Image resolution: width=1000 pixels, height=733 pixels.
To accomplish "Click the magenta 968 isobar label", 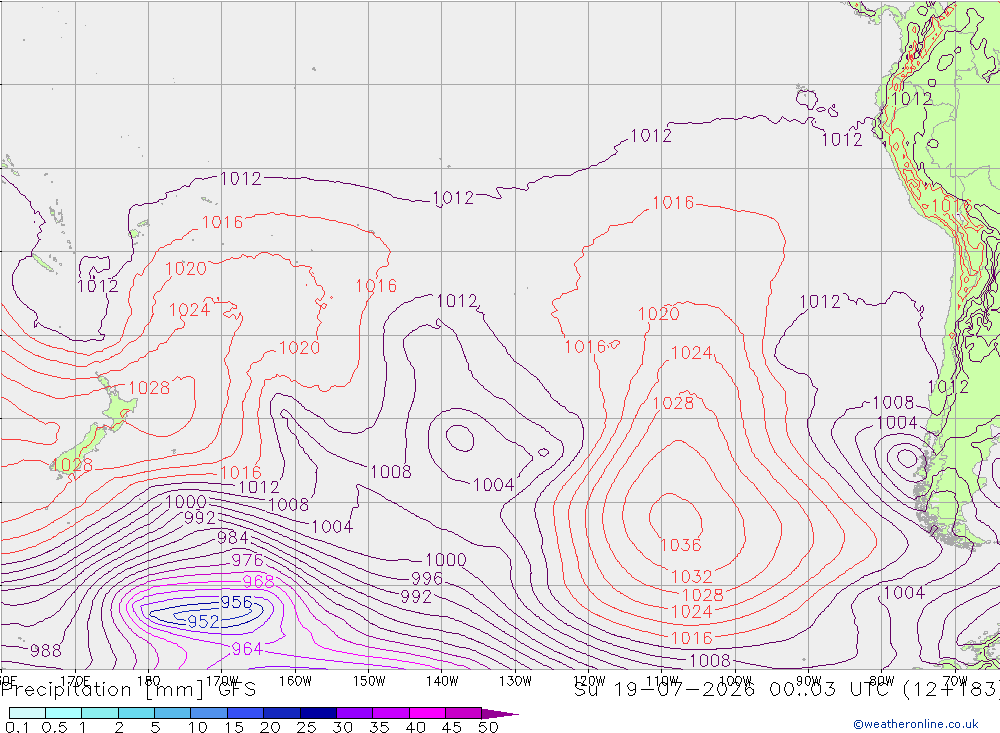I will point(258,581).
